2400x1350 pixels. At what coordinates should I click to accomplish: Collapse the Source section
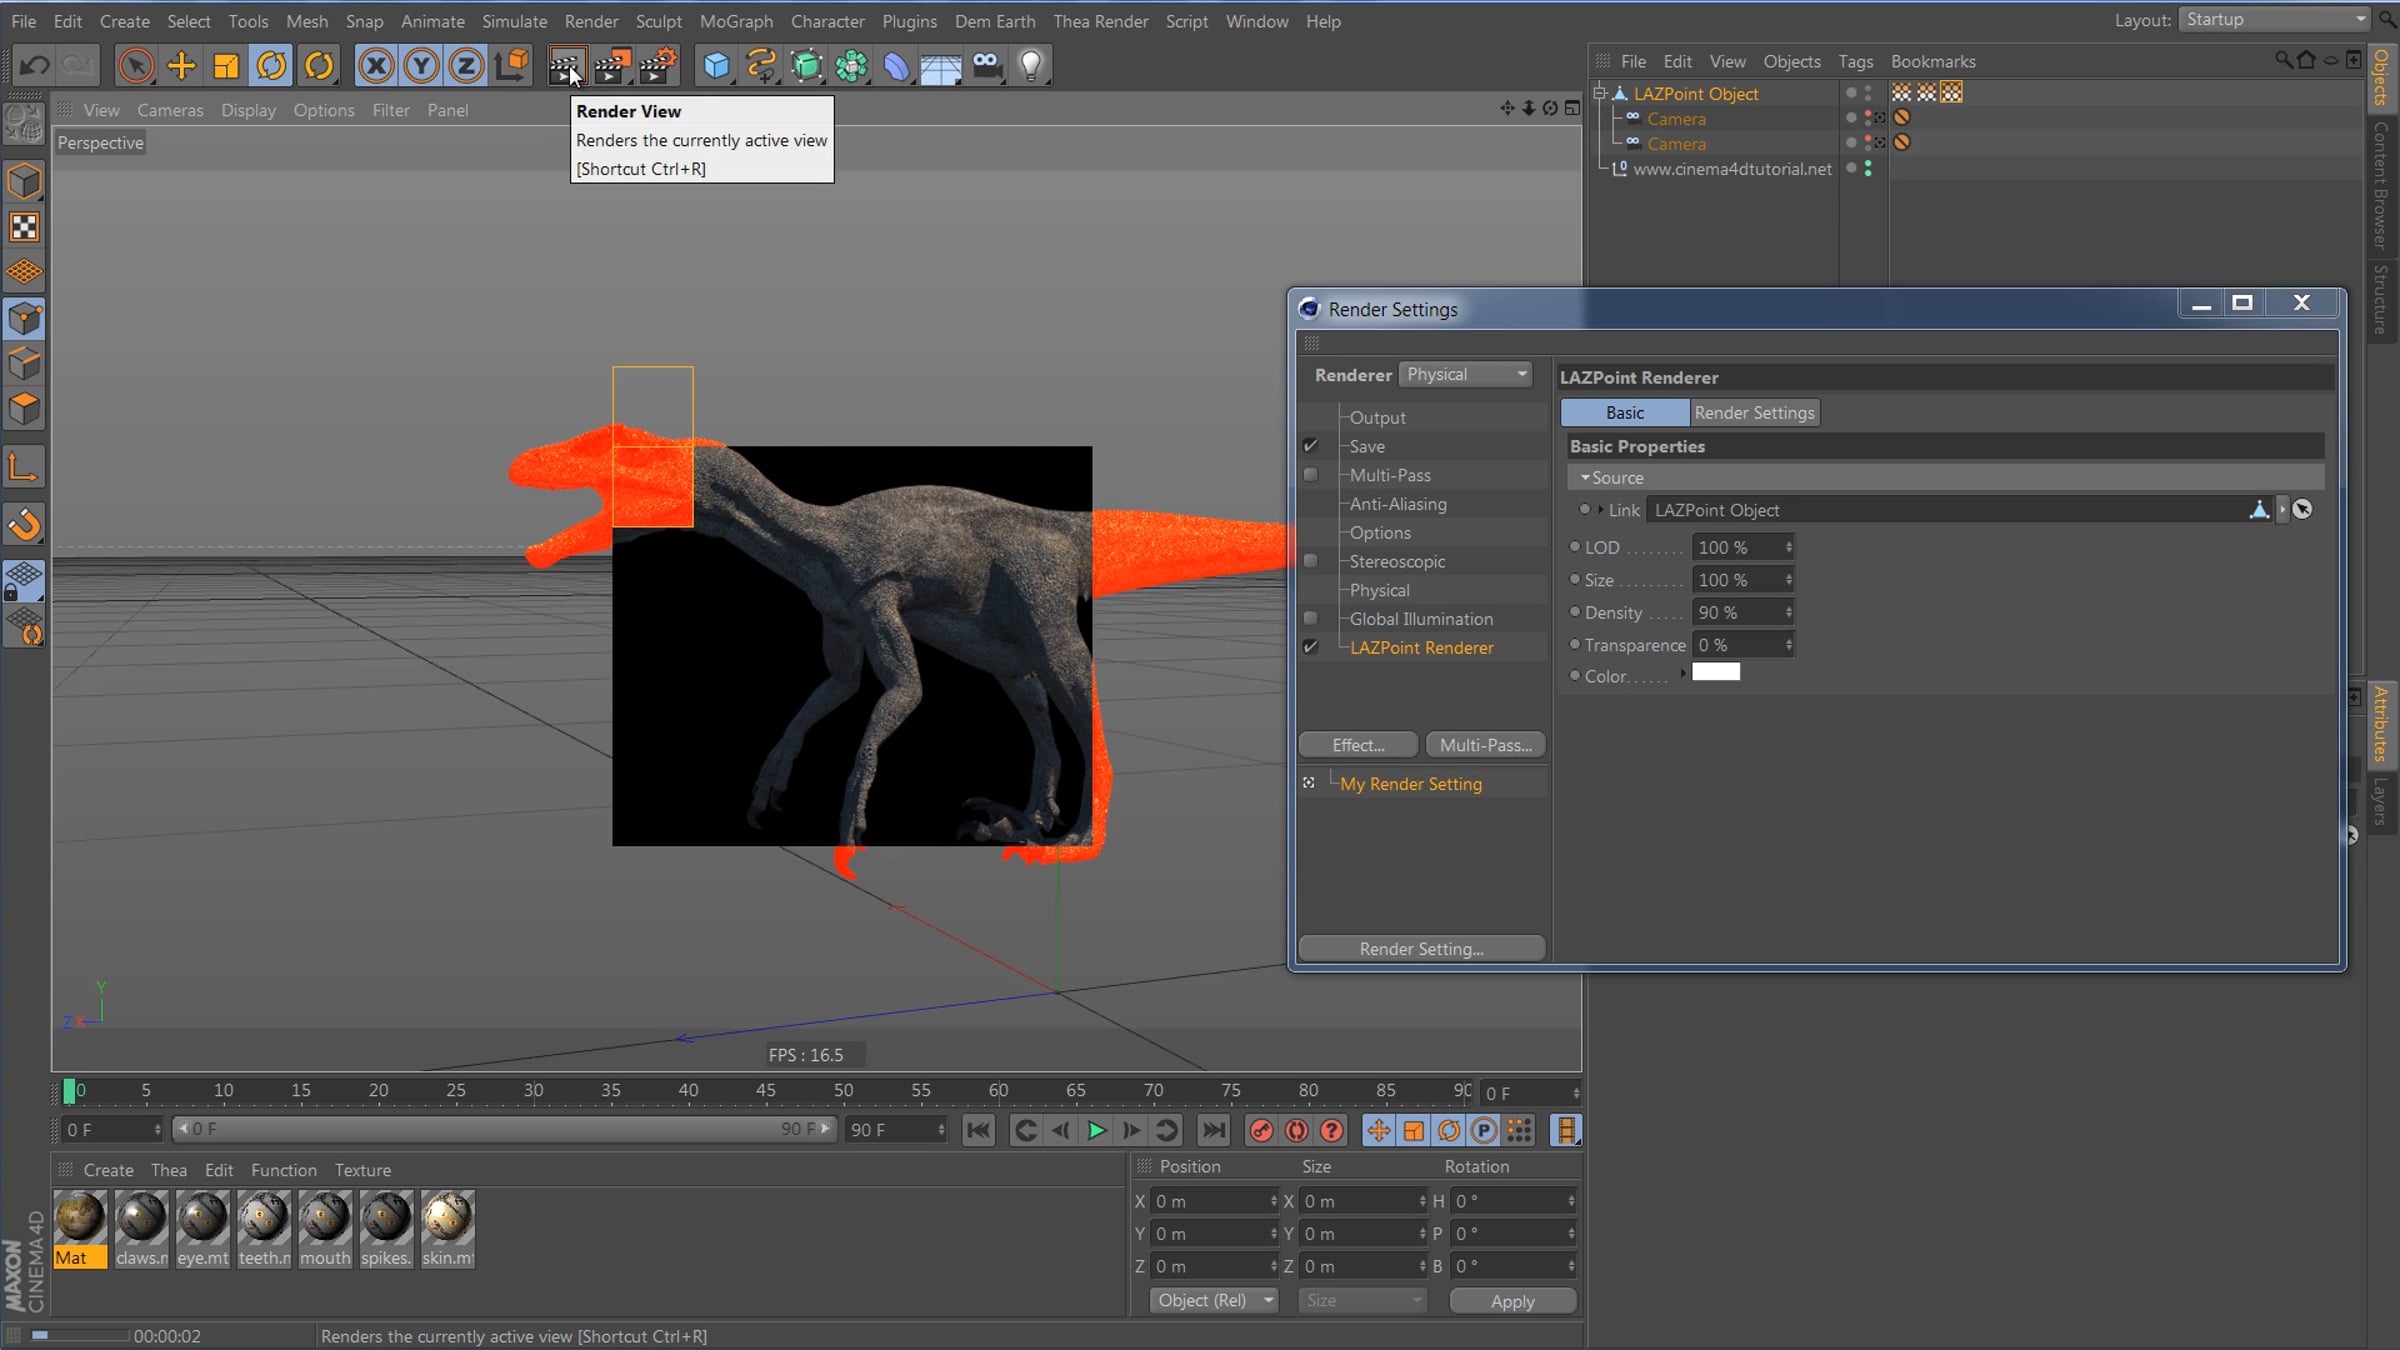[x=1585, y=478]
